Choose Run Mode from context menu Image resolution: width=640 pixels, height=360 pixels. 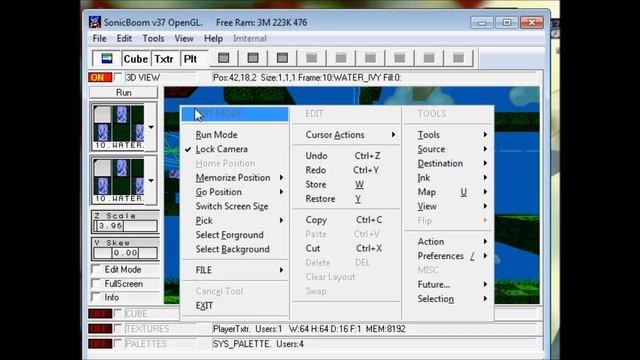point(235,135)
